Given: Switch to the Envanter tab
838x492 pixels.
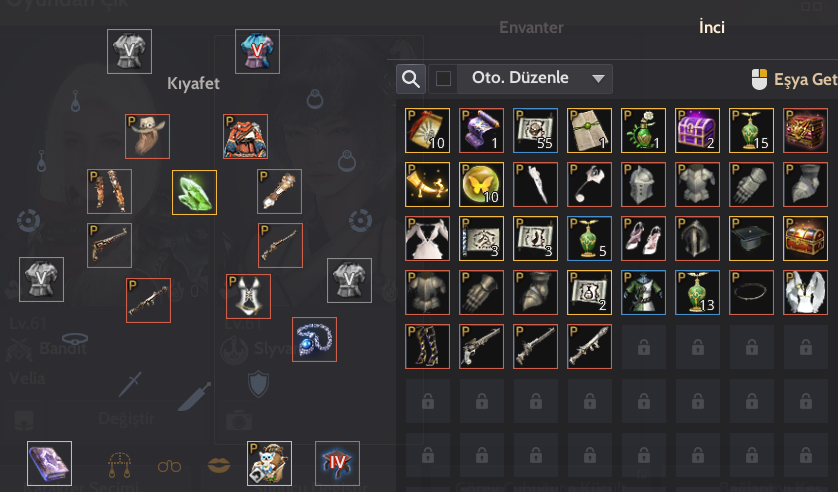Looking at the screenshot, I should coord(531,27).
